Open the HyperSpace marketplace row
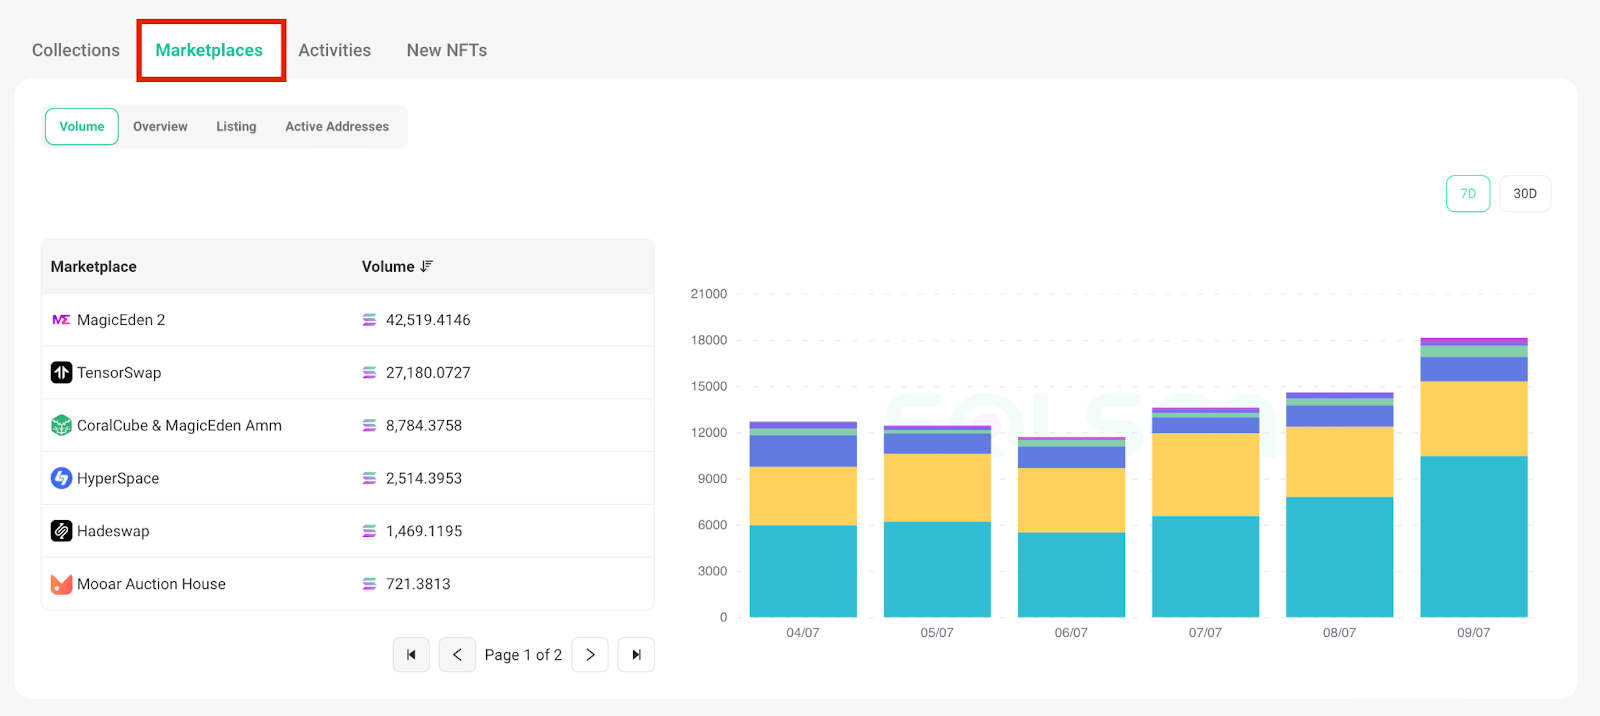1600x716 pixels. click(x=348, y=478)
